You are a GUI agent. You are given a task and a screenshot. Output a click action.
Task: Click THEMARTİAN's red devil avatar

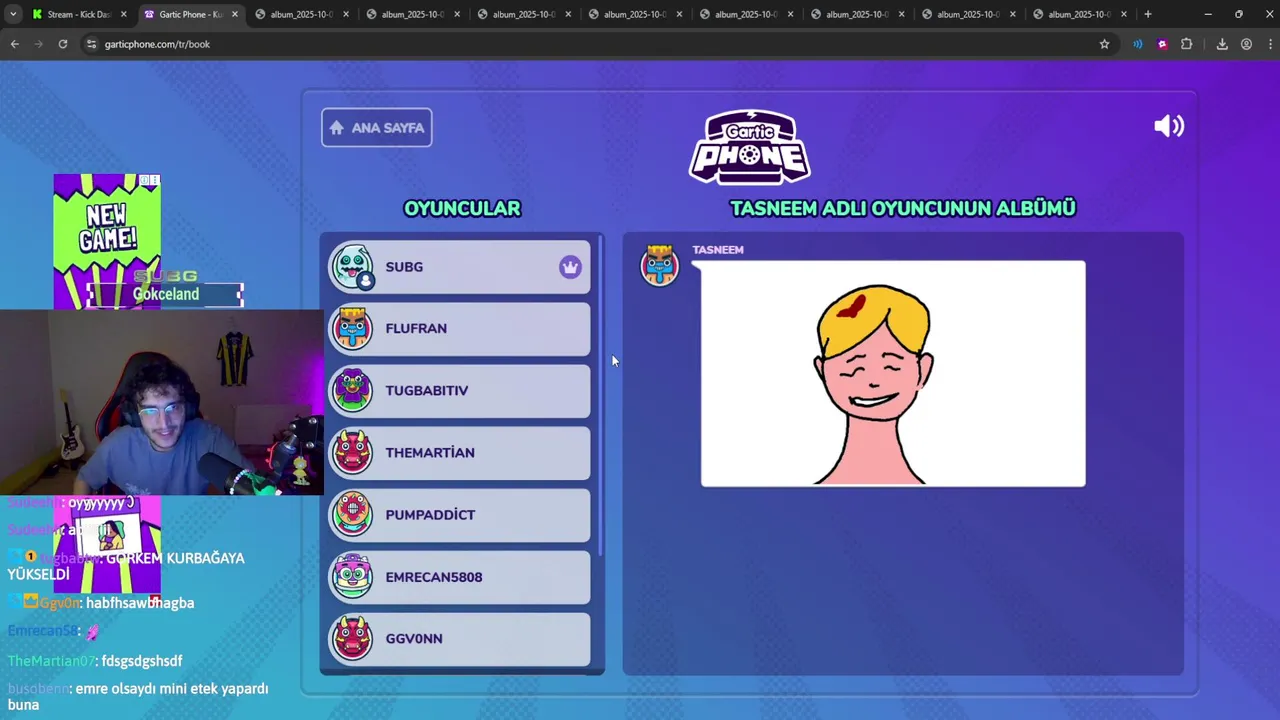coord(352,452)
